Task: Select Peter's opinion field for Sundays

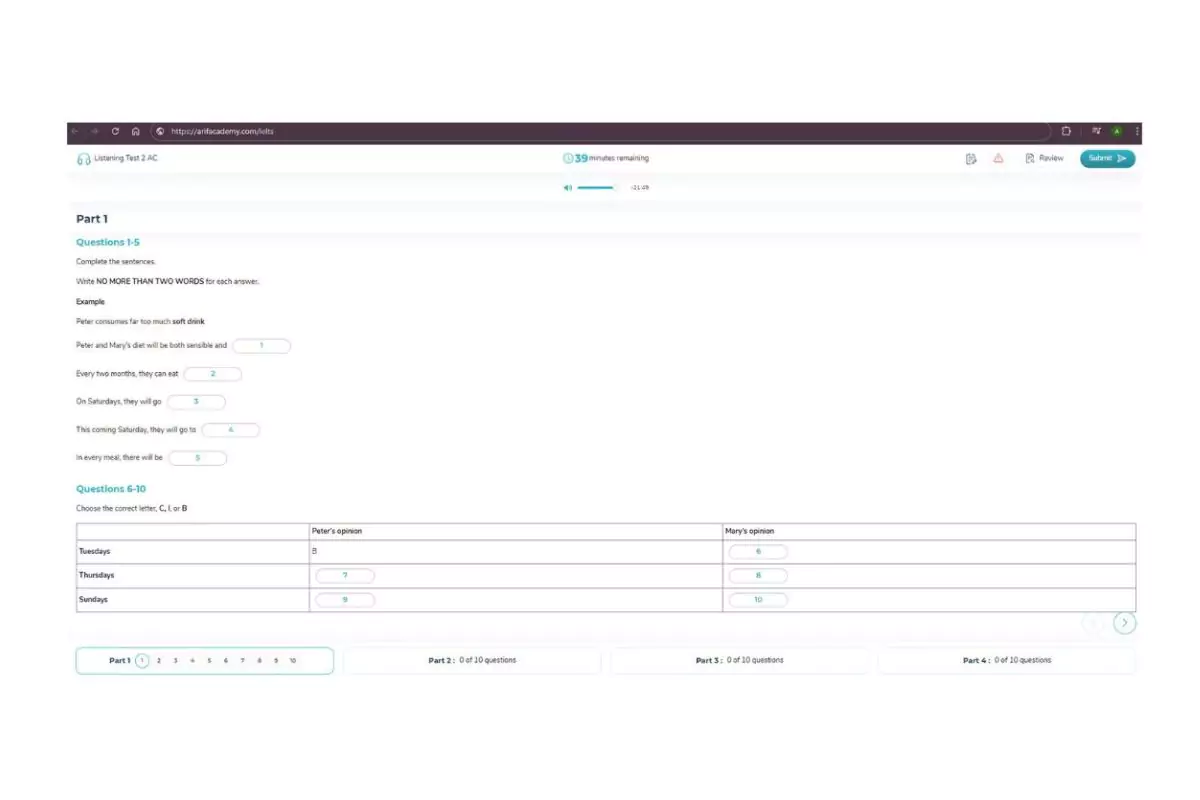Action: click(345, 600)
